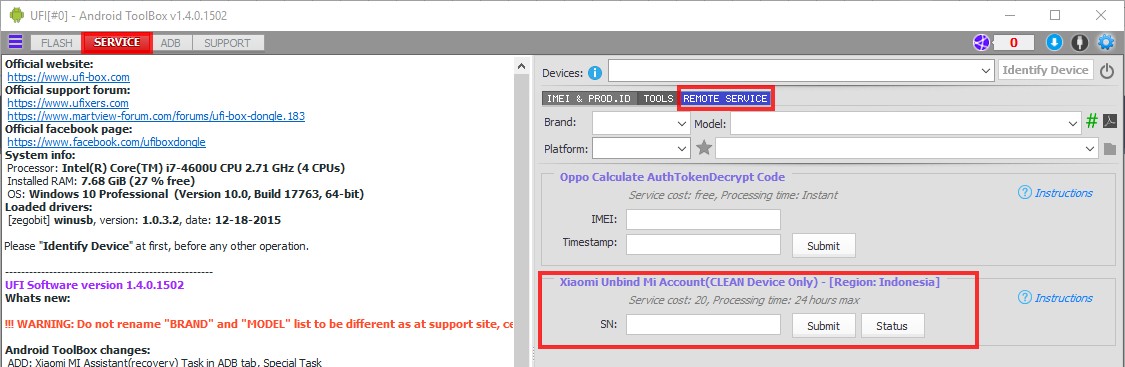Image resolution: width=1125 pixels, height=367 pixels.
Task: Click the 'Android ToolBox changes:' heading
Action: (x=77, y=350)
